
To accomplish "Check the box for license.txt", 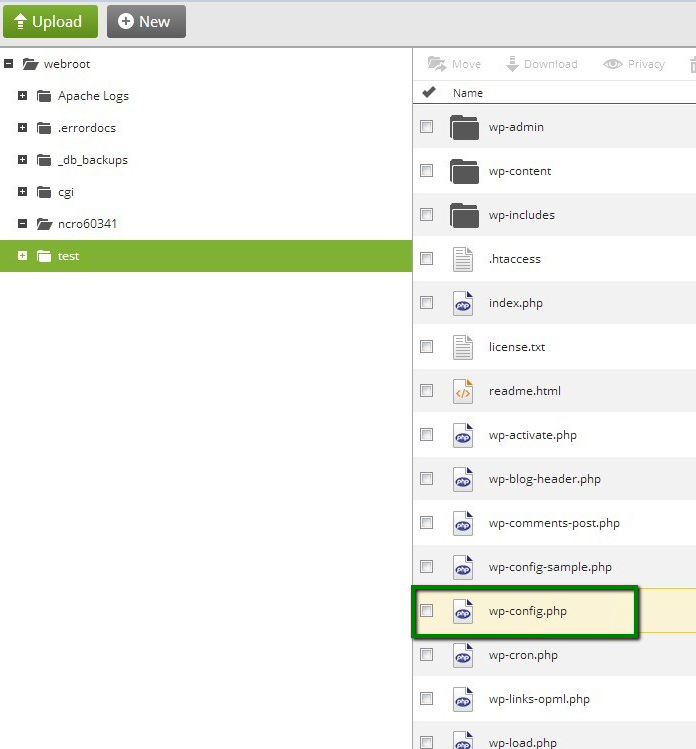I will click(x=427, y=346).
